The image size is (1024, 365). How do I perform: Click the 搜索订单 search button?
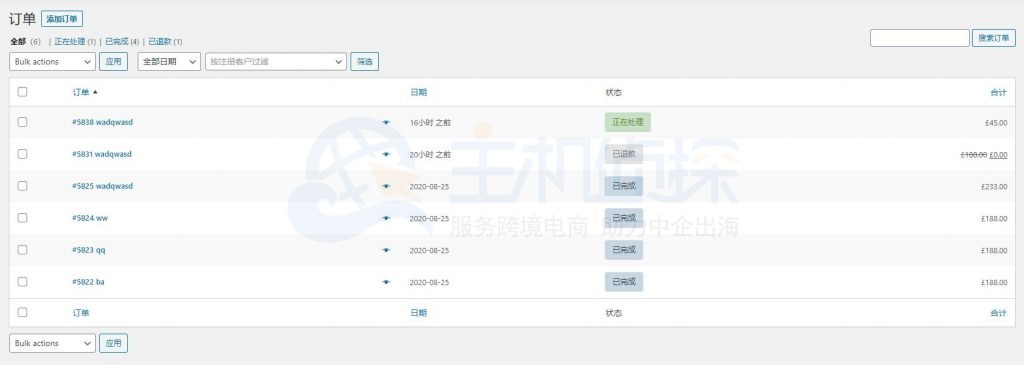(x=994, y=39)
